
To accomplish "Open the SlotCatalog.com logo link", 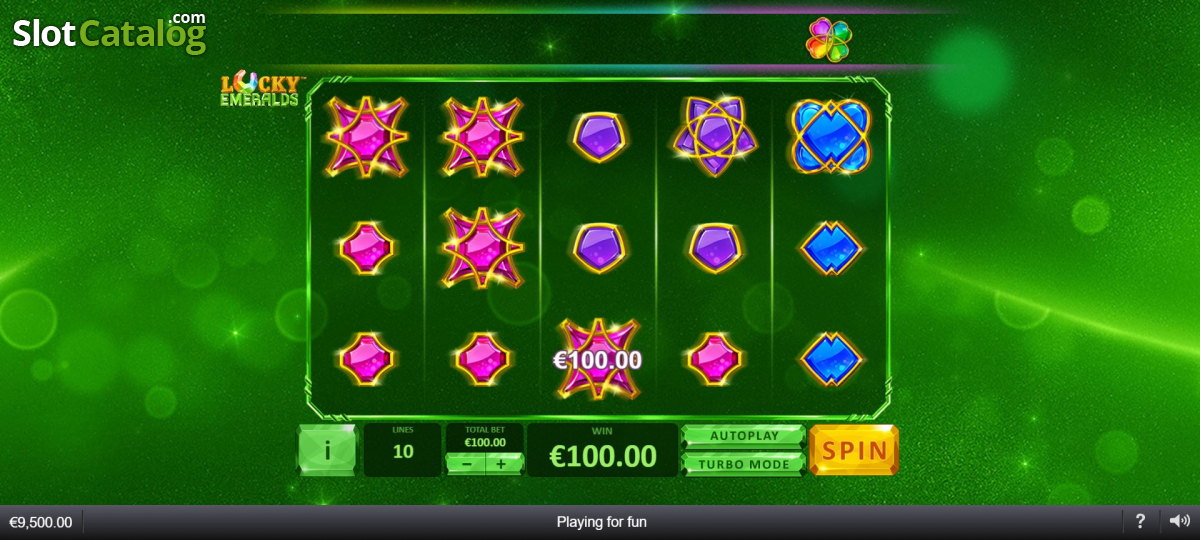I will click(x=110, y=32).
